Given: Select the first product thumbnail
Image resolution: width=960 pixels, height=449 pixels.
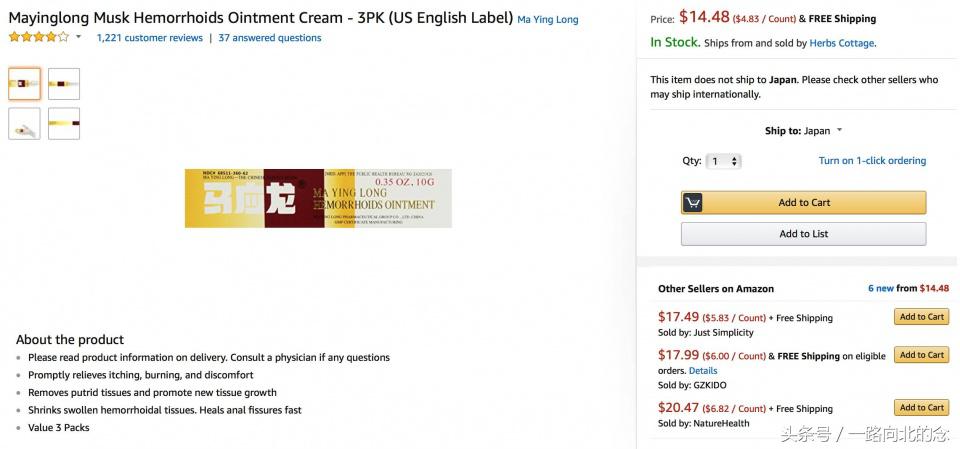Looking at the screenshot, I should click(x=25, y=84).
